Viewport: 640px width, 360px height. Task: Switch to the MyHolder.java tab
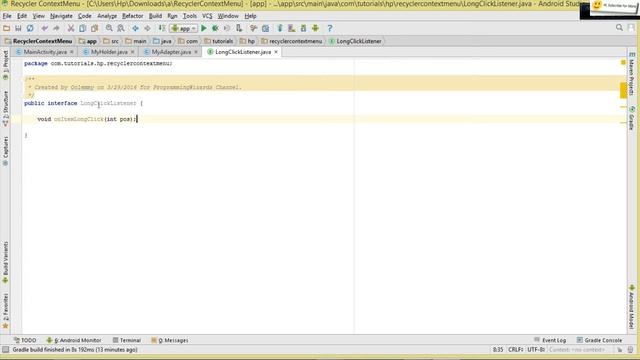109,52
